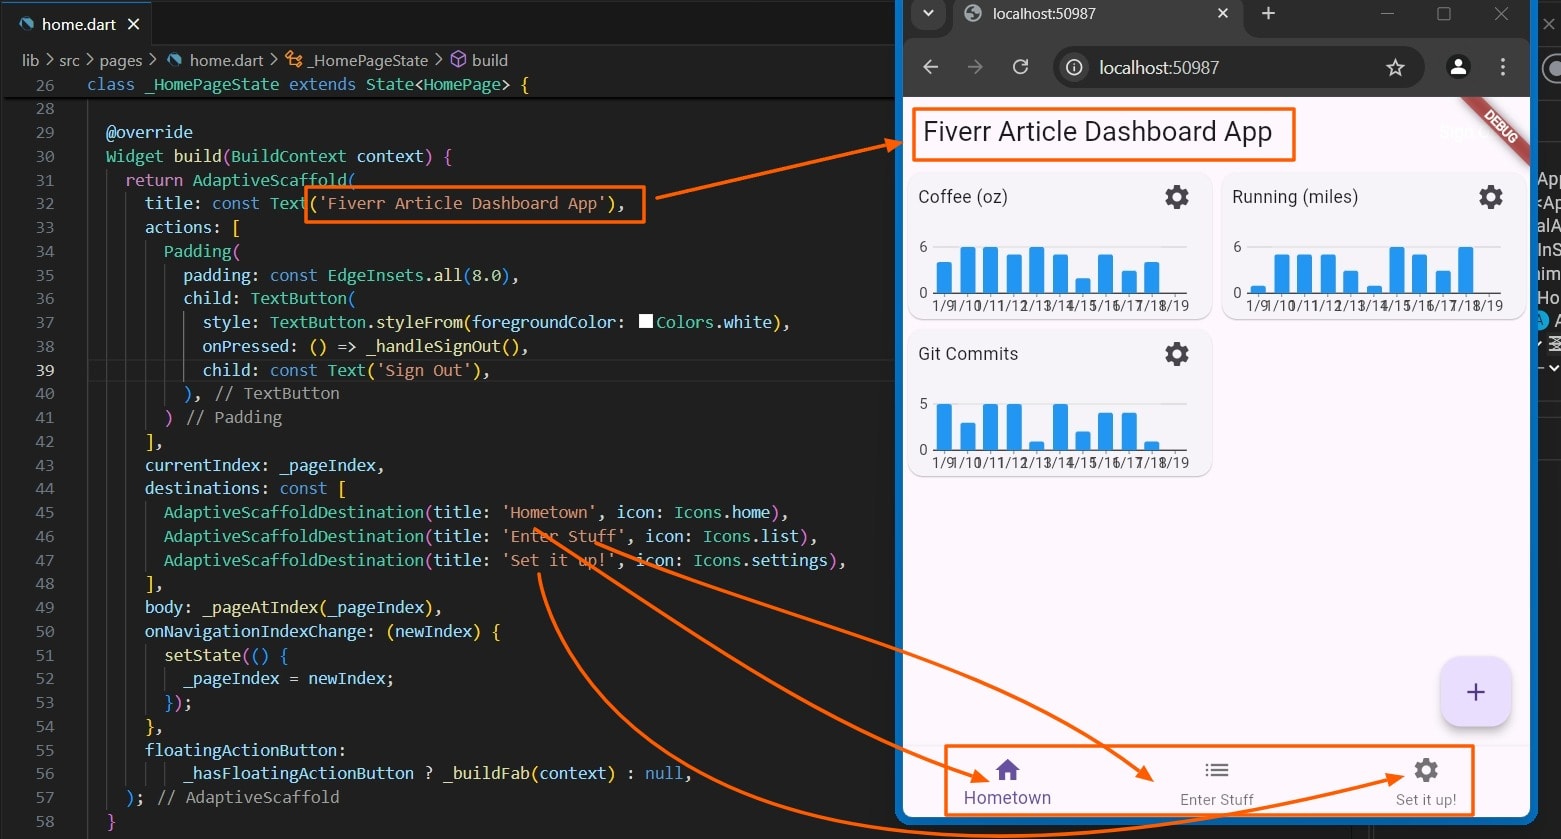Select _HomePageState in the breadcrumb
The height and width of the screenshot is (839, 1561).
point(357,60)
